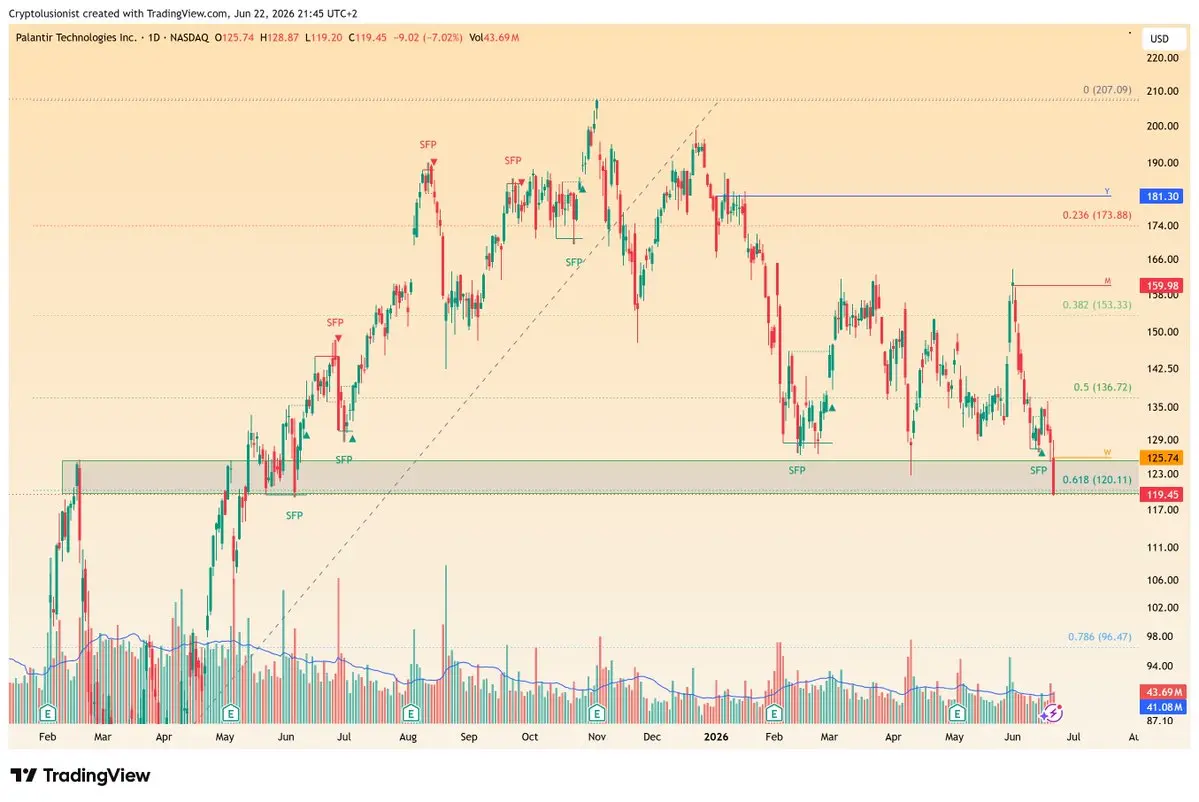Screen dimensions: 1199x802
Task: Select the blue 41.08M volume average label
Action: [x=1162, y=707]
